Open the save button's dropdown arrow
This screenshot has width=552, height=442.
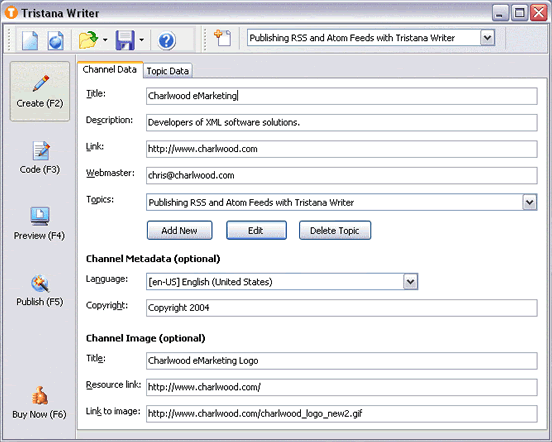point(142,40)
